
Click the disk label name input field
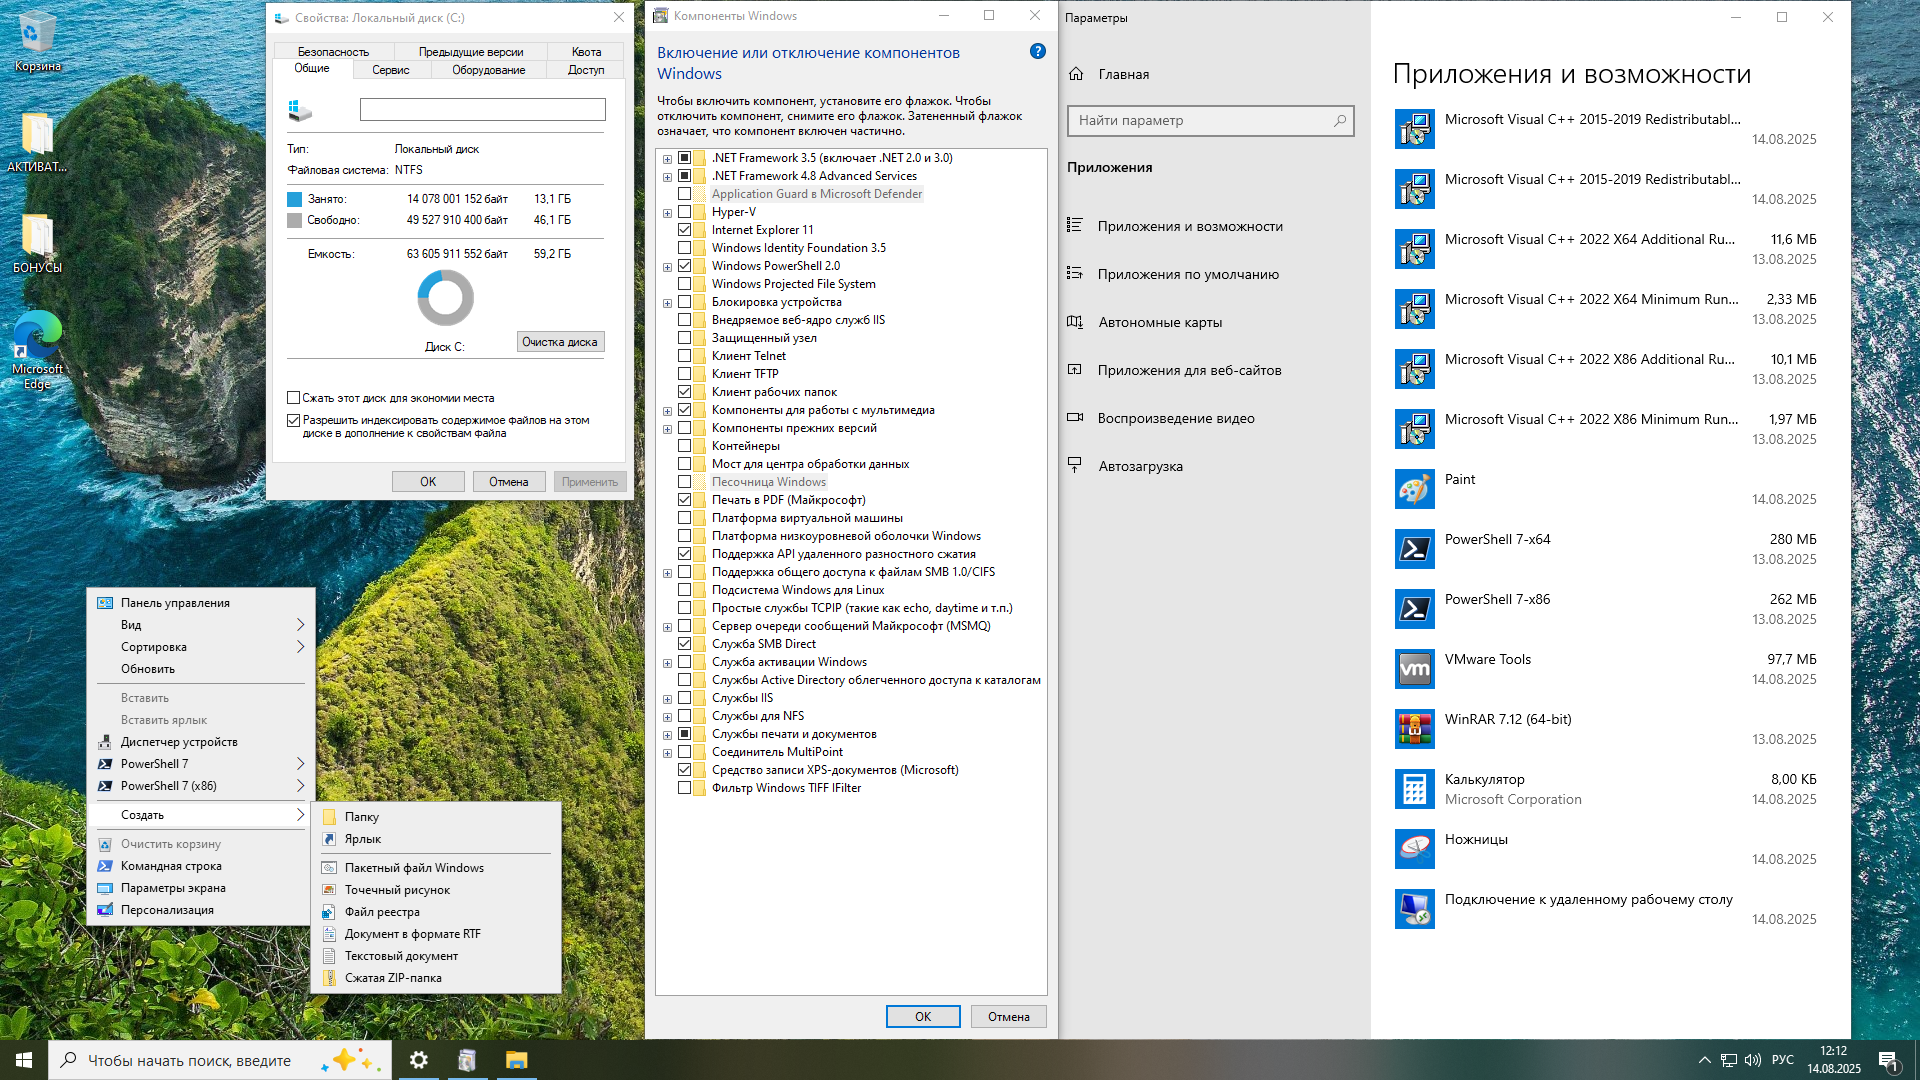(483, 110)
